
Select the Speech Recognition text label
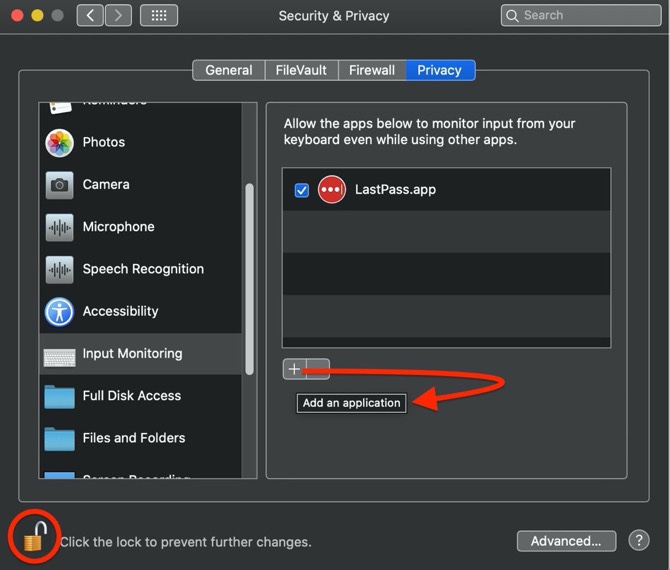(143, 269)
